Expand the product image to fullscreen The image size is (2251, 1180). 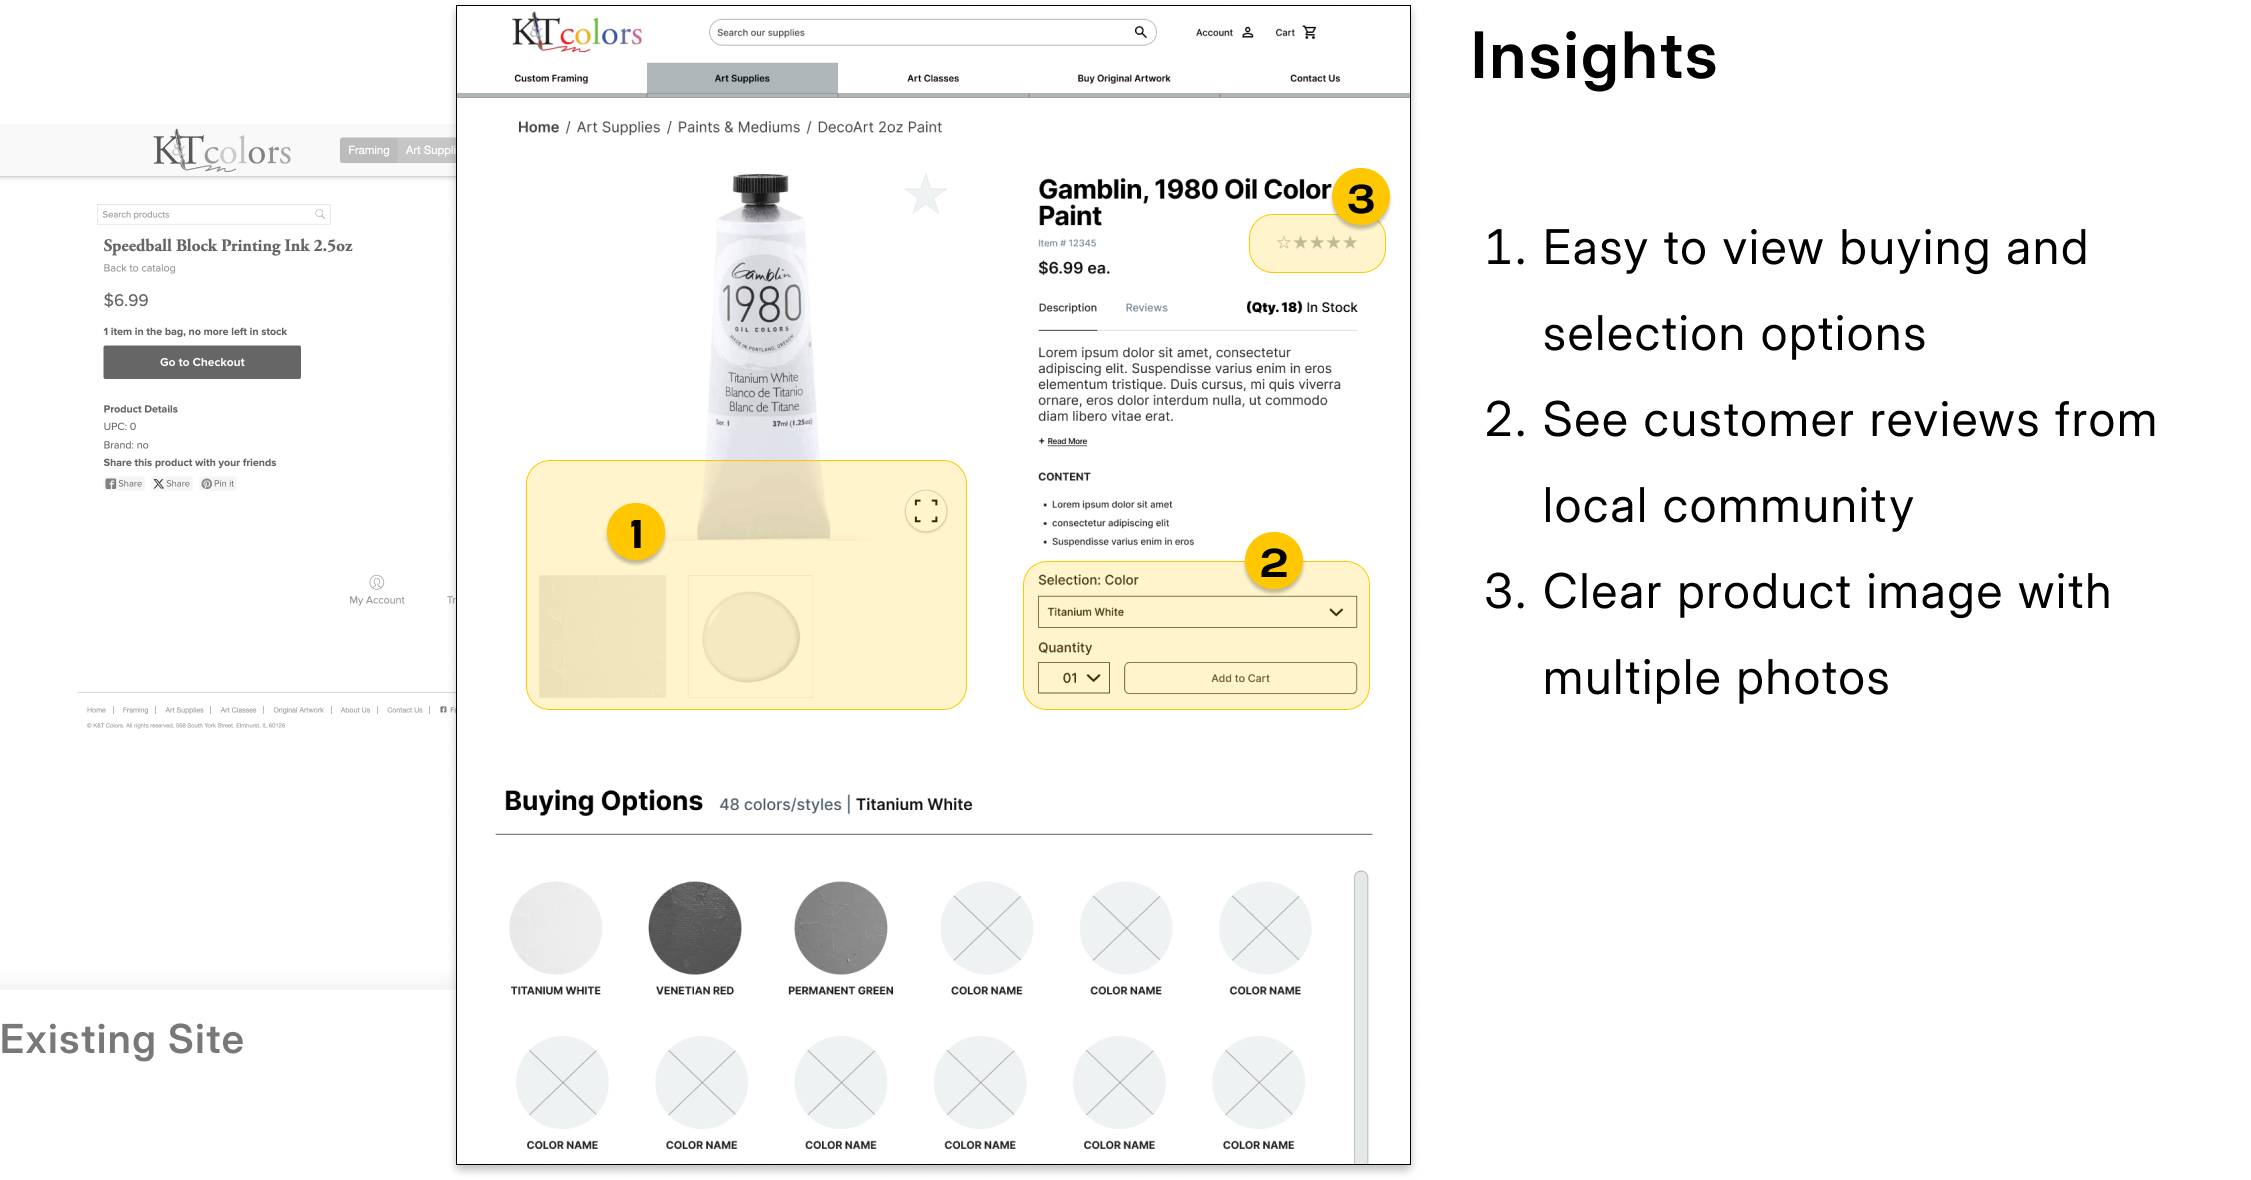point(926,511)
